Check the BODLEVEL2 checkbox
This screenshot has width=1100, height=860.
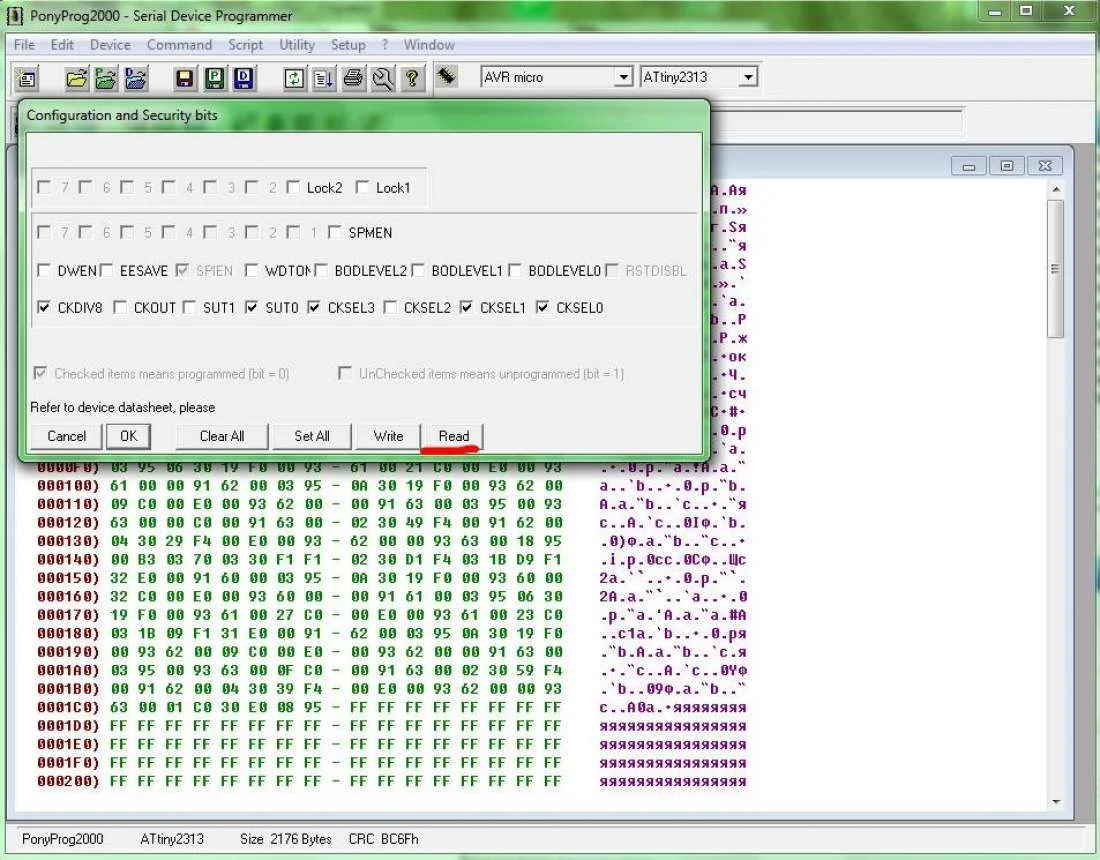tap(321, 270)
